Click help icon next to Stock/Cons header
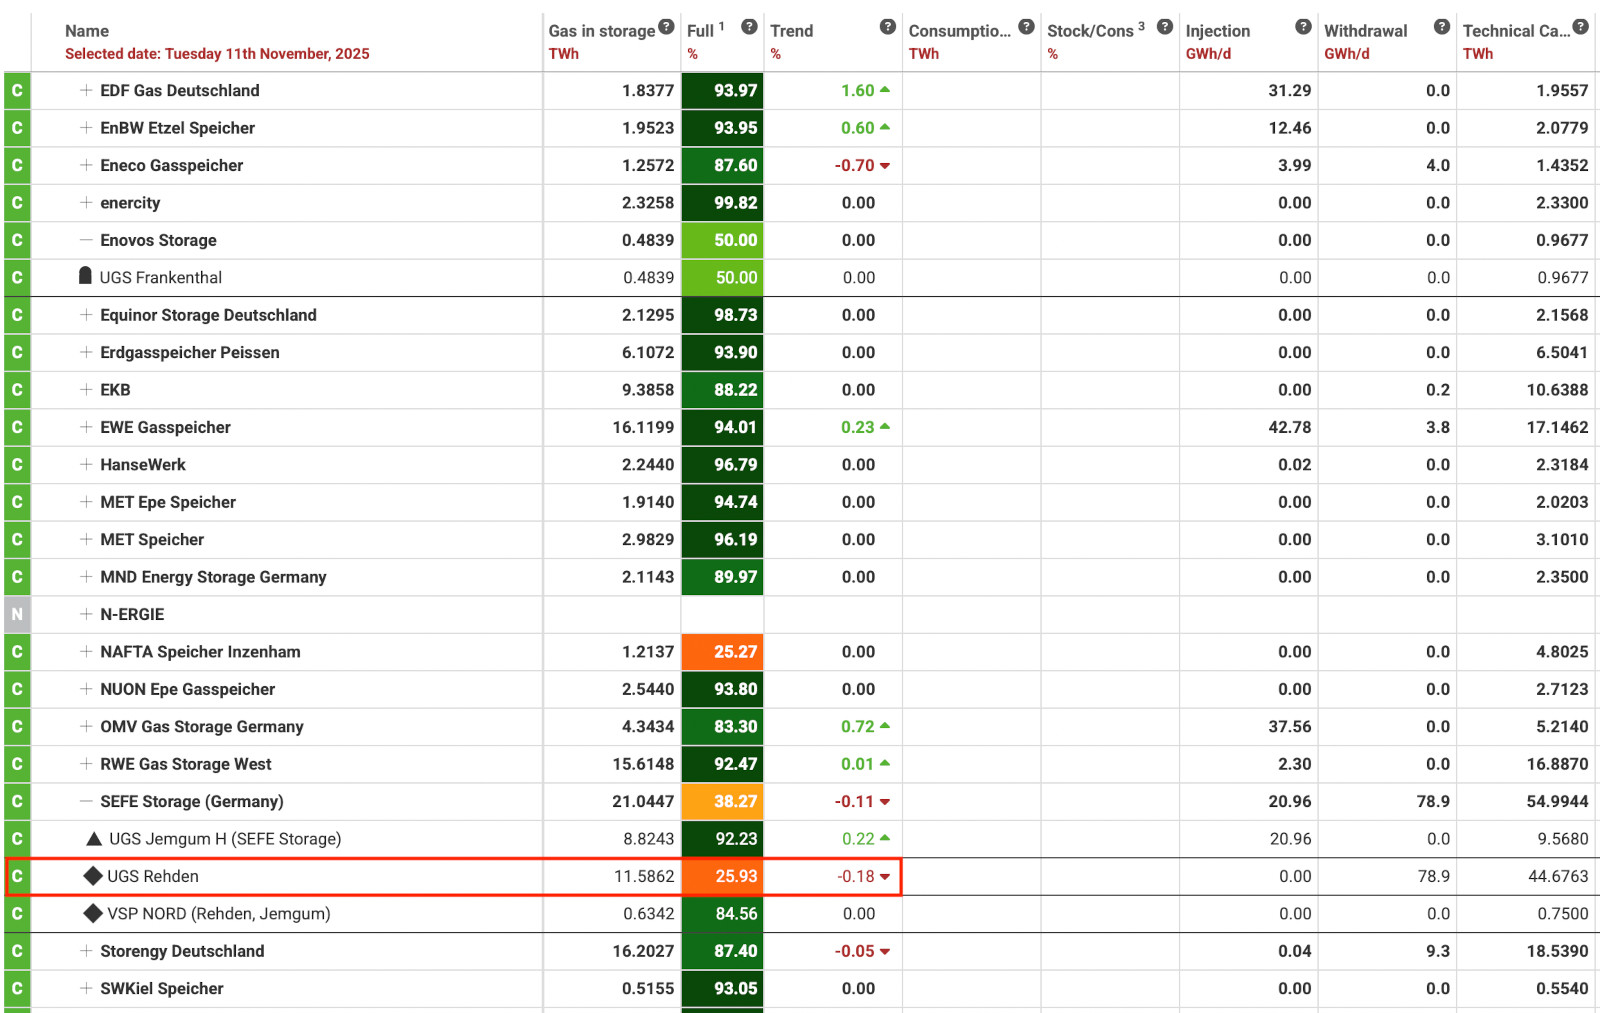1600x1013 pixels. [x=1165, y=27]
